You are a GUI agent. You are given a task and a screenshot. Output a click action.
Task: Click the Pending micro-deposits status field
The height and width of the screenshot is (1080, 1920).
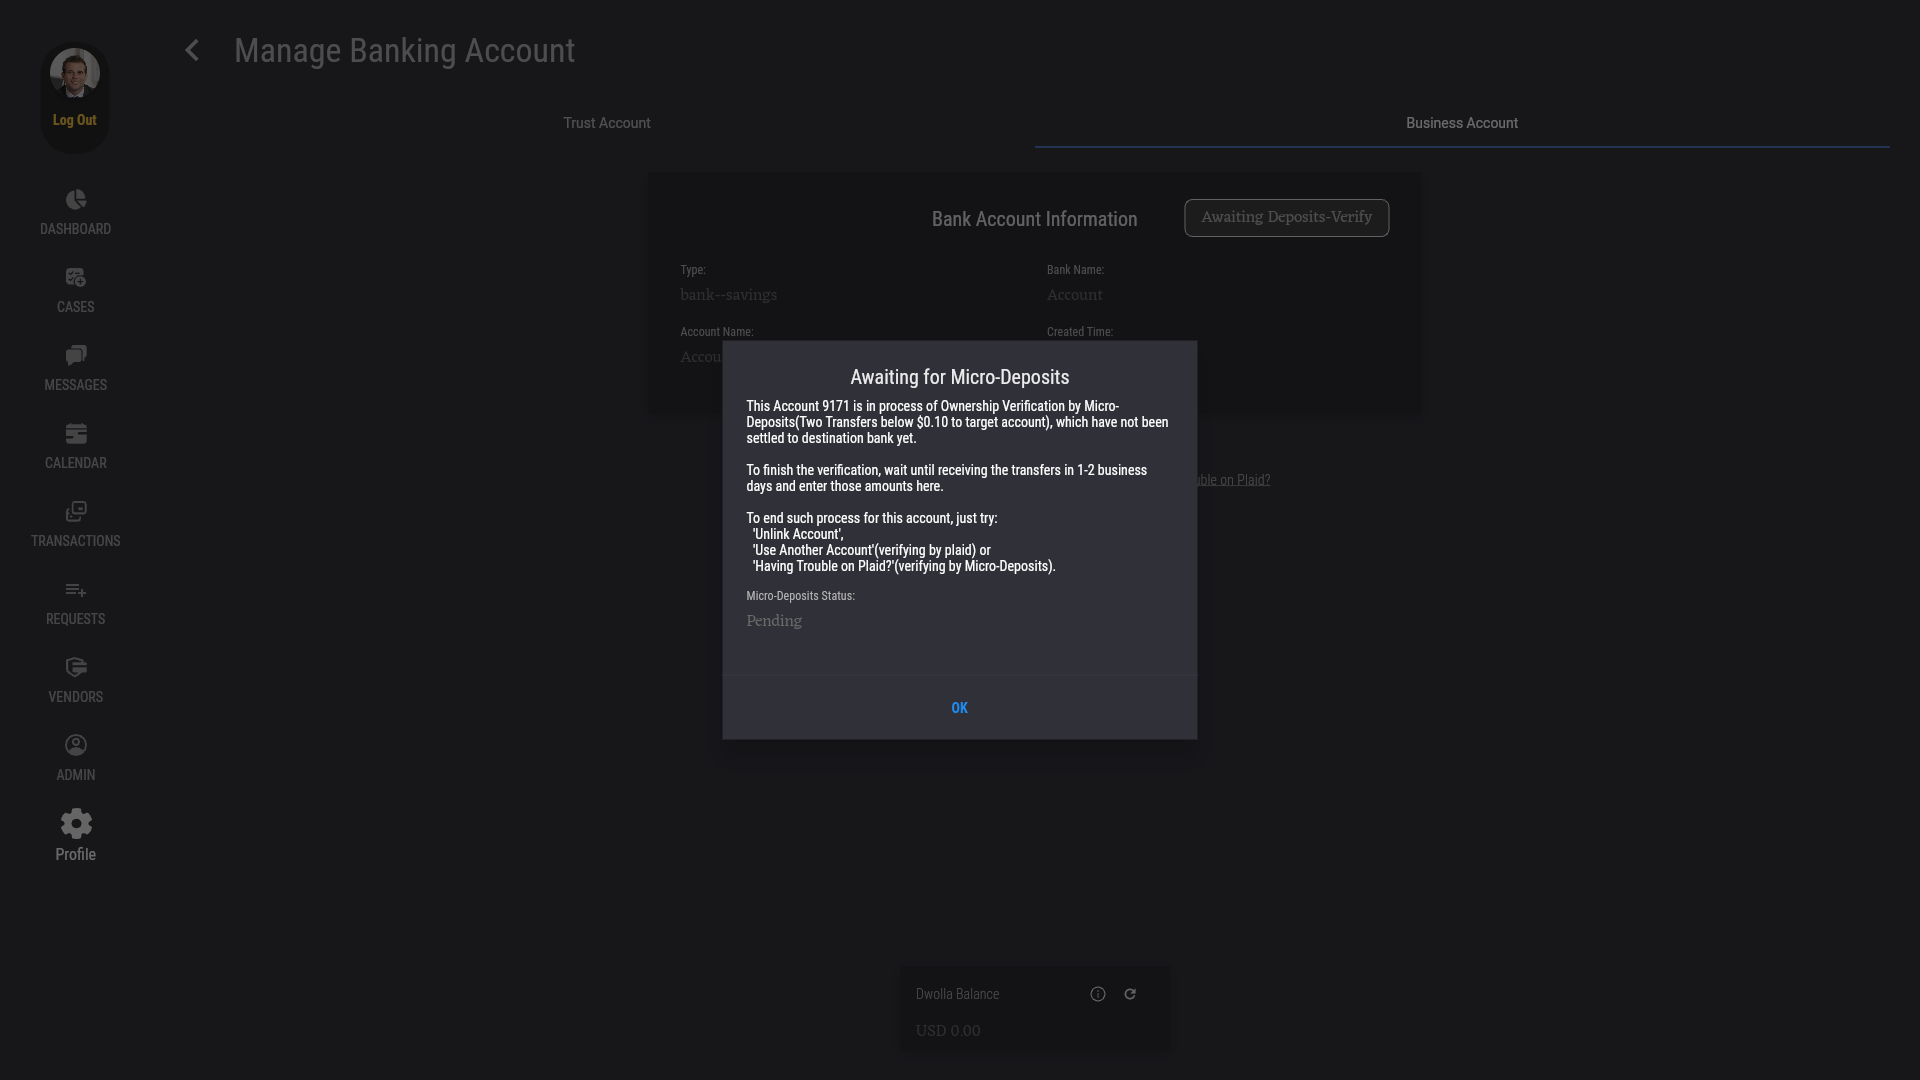tap(774, 621)
